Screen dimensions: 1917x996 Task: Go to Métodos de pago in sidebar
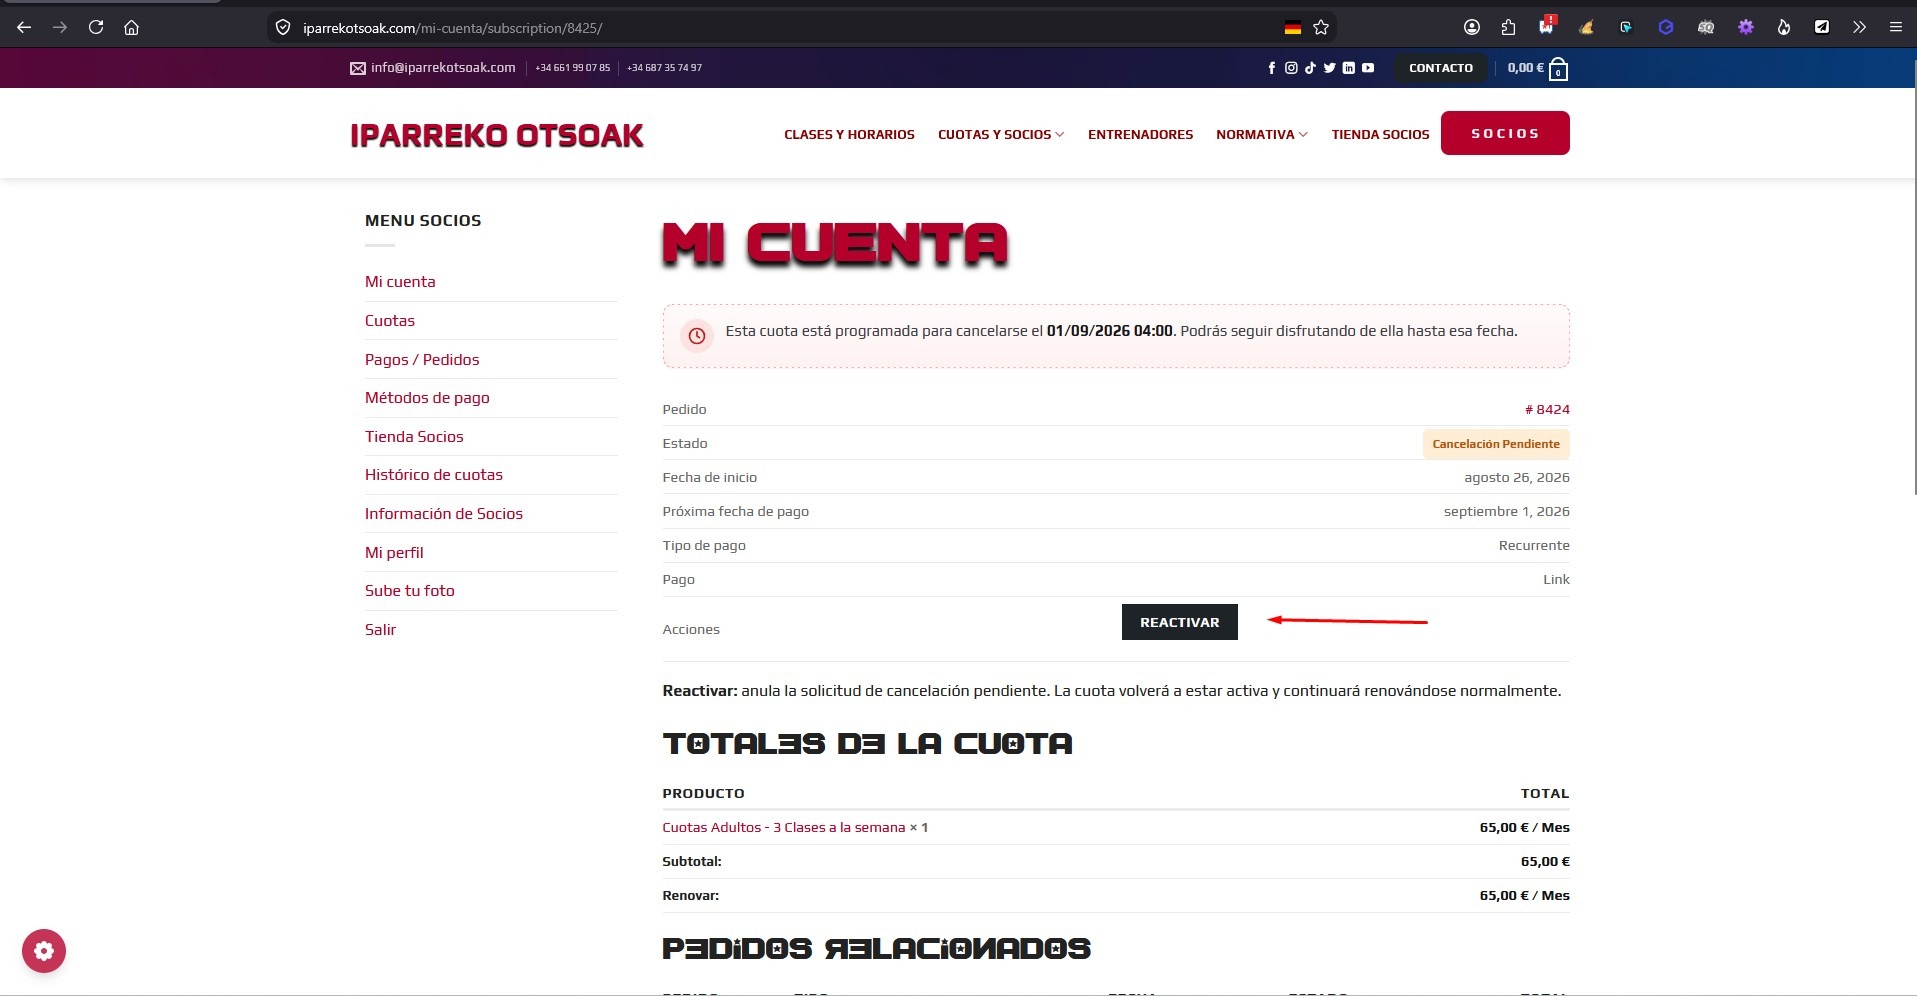427,398
